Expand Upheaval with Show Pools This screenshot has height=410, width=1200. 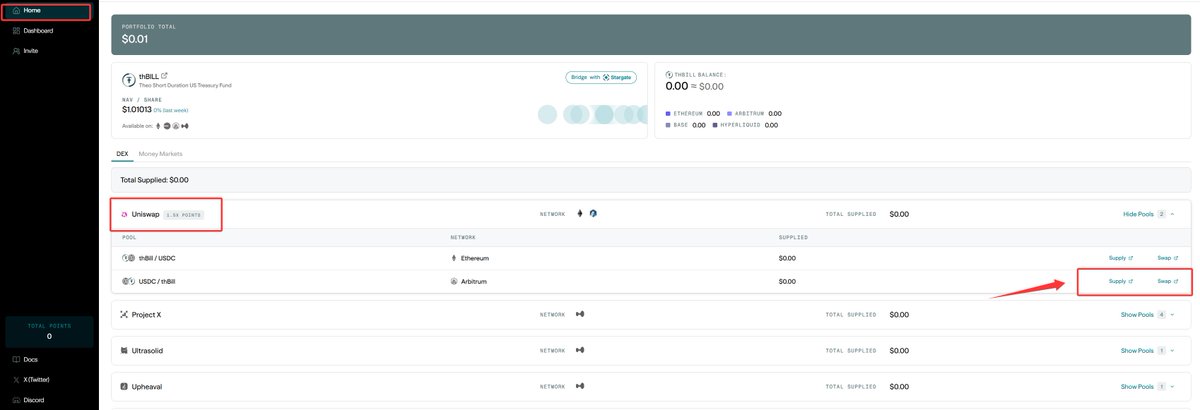click(1138, 386)
